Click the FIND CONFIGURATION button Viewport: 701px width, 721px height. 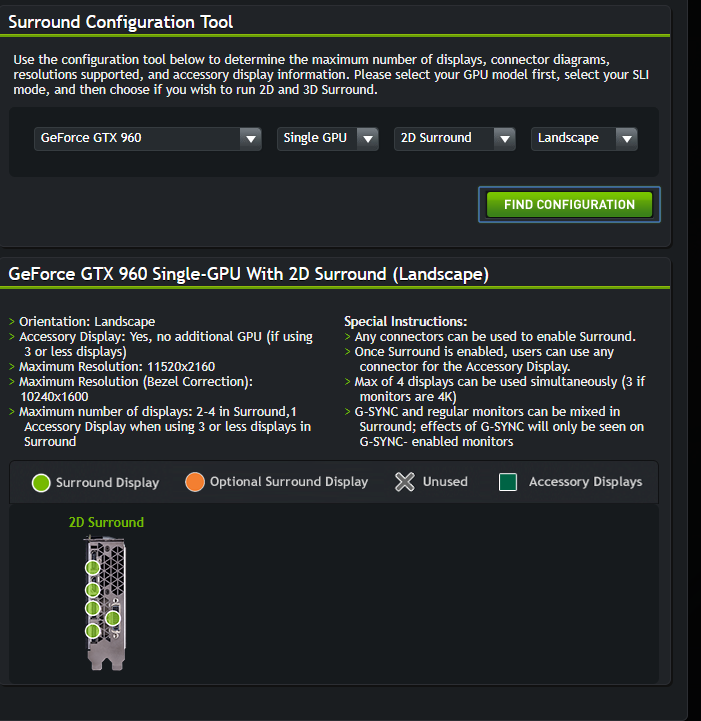coord(569,205)
